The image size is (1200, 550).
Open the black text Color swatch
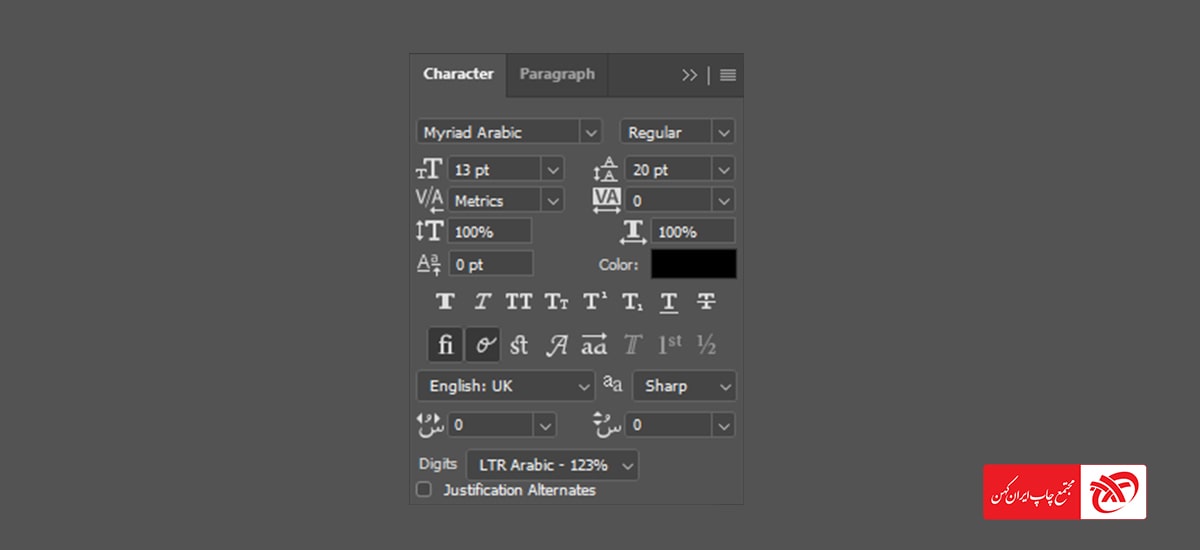tap(693, 264)
